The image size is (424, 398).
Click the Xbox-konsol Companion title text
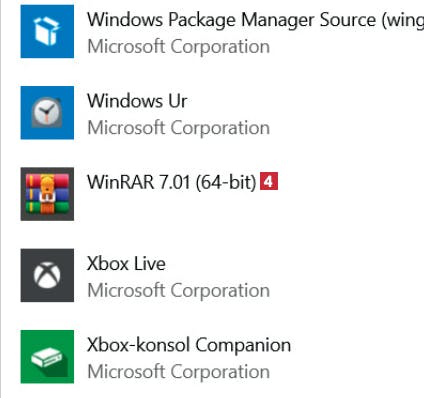[189, 345]
